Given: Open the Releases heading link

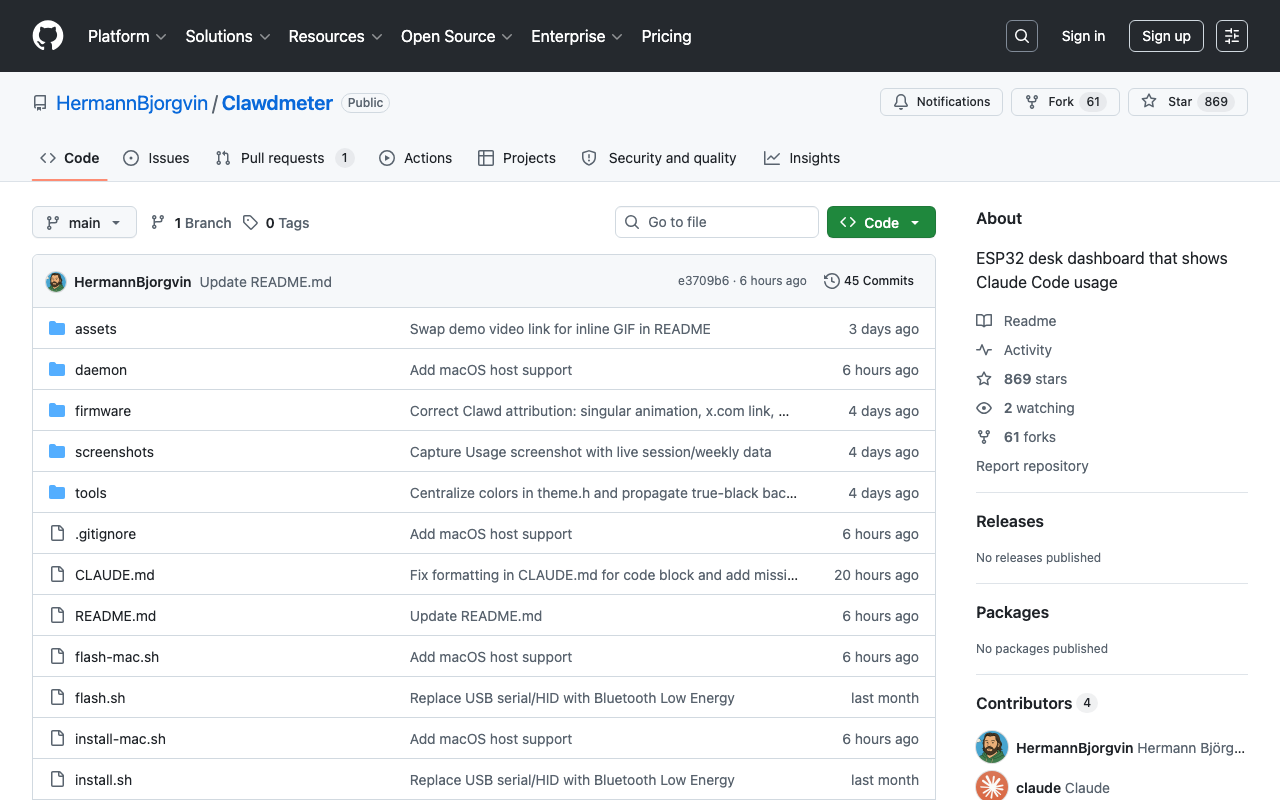Looking at the screenshot, I should [x=1010, y=521].
